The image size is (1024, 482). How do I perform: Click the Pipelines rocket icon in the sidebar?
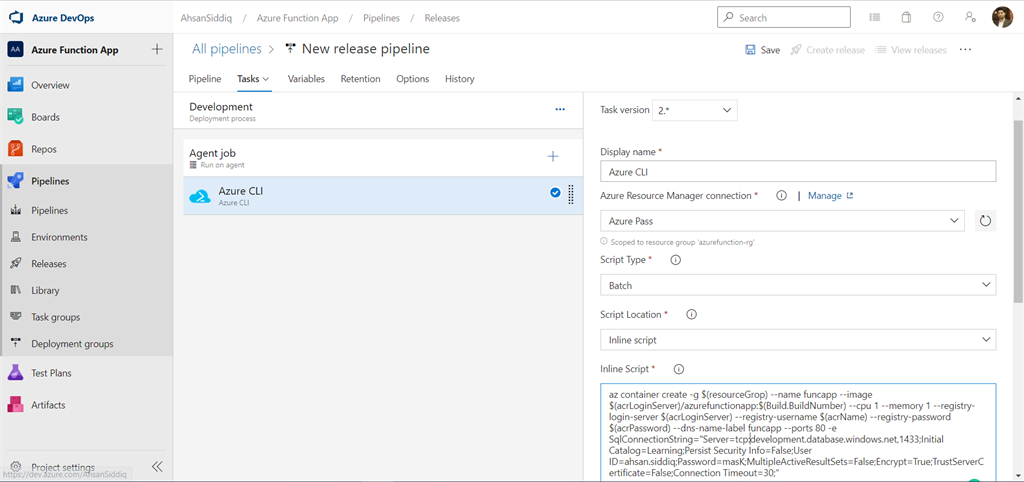coord(16,181)
